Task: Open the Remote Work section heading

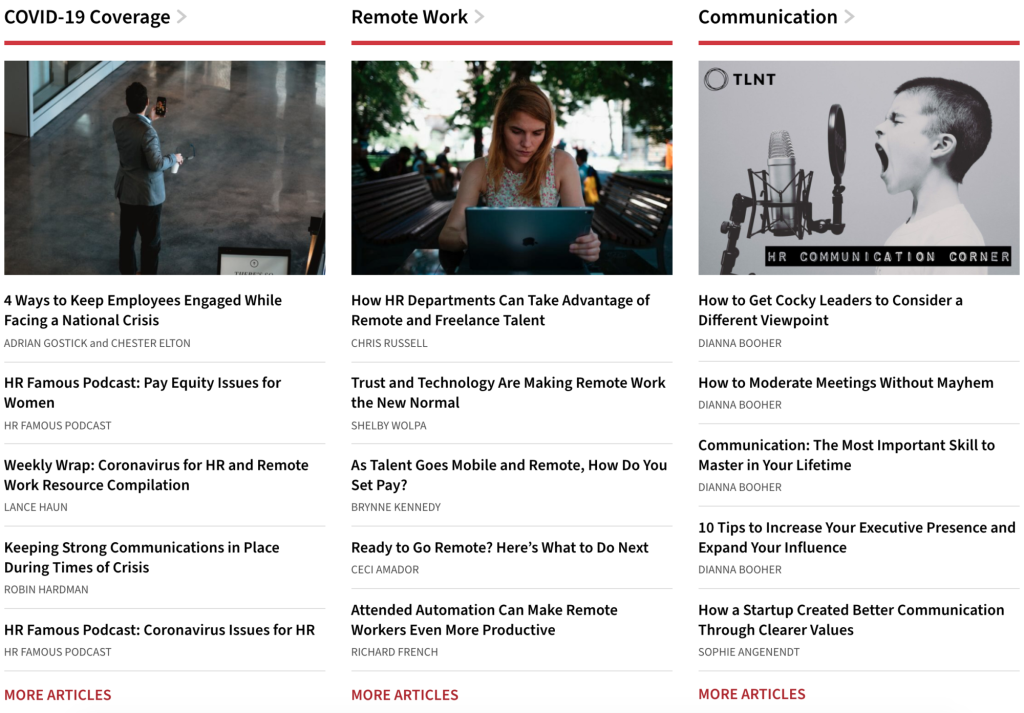Action: 409,17
